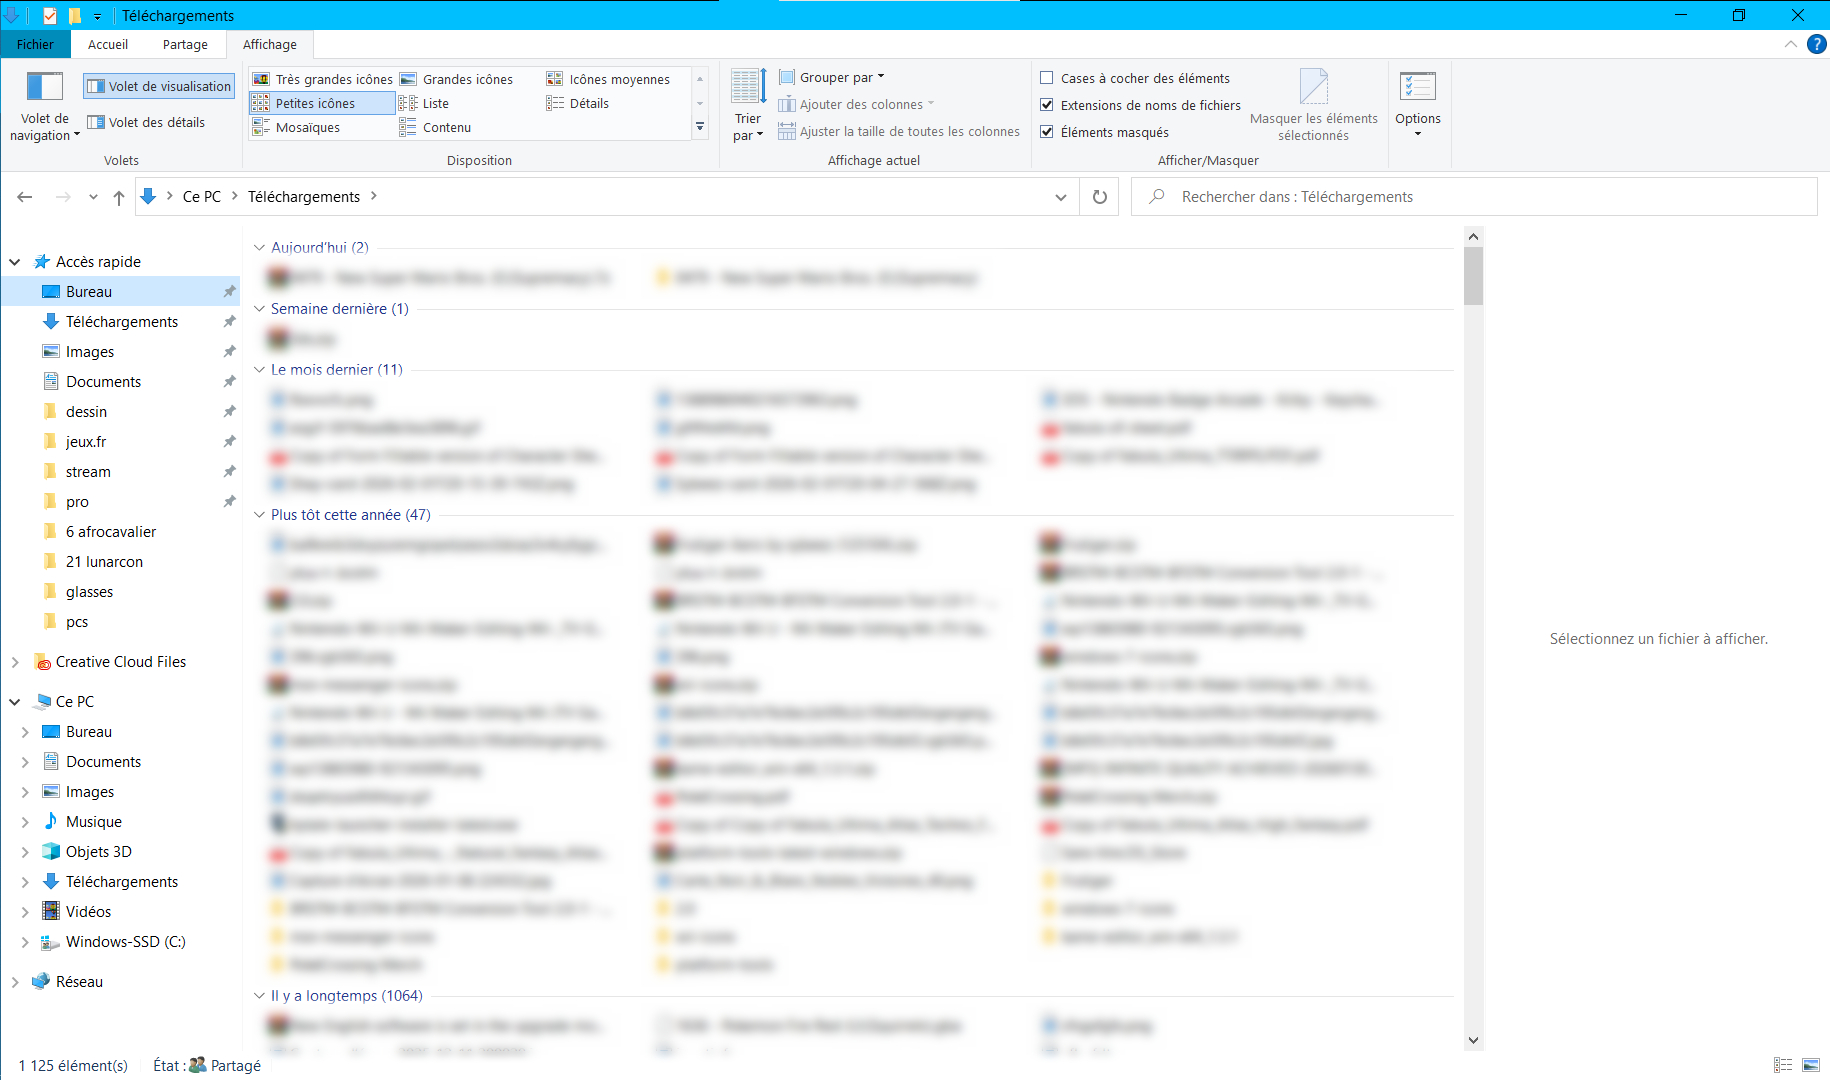Switch to the Accueil ribbon tab
This screenshot has width=1830, height=1080.
click(x=108, y=44)
